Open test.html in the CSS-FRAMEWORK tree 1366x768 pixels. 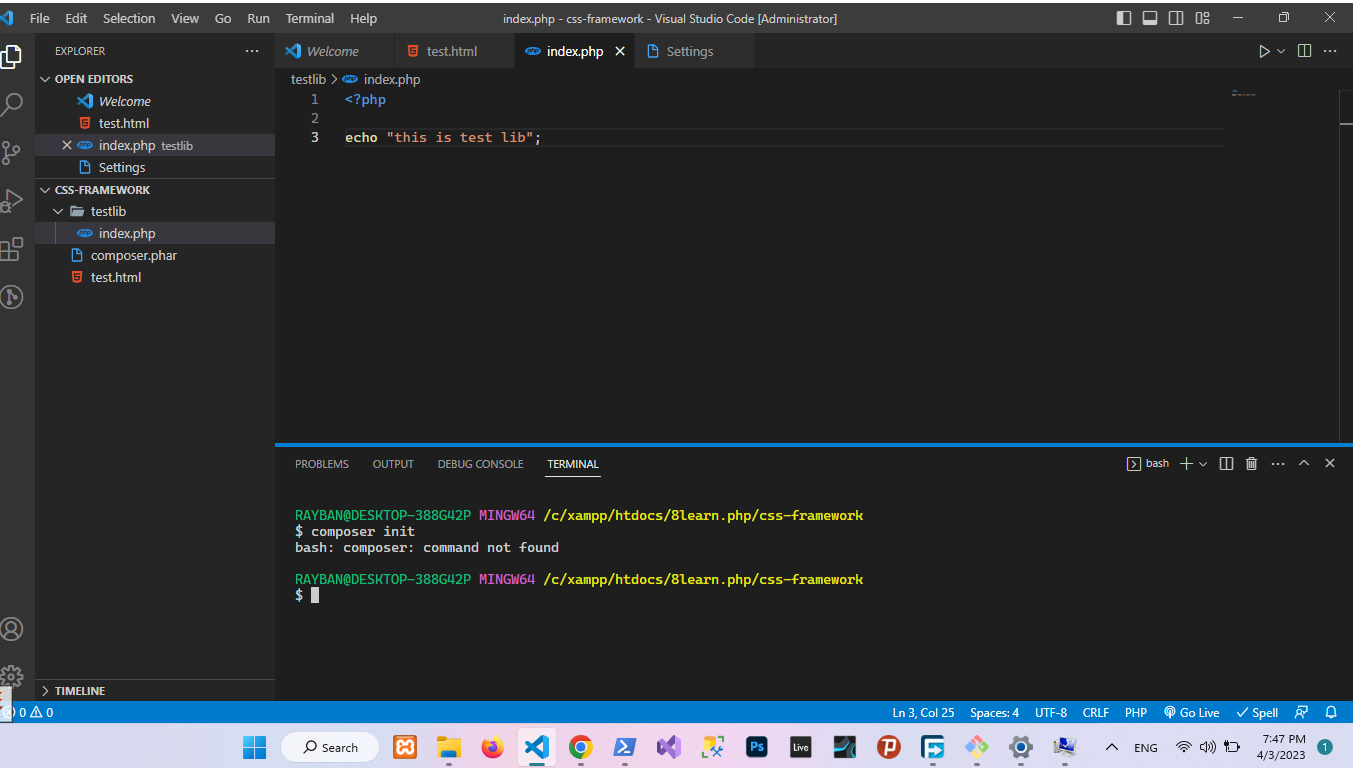155,278
